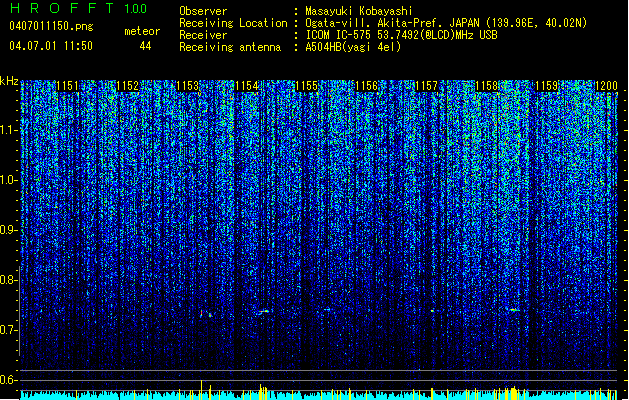The width and height of the screenshot is (629, 400).
Task: Click the meteor label
Action: pyautogui.click(x=142, y=31)
